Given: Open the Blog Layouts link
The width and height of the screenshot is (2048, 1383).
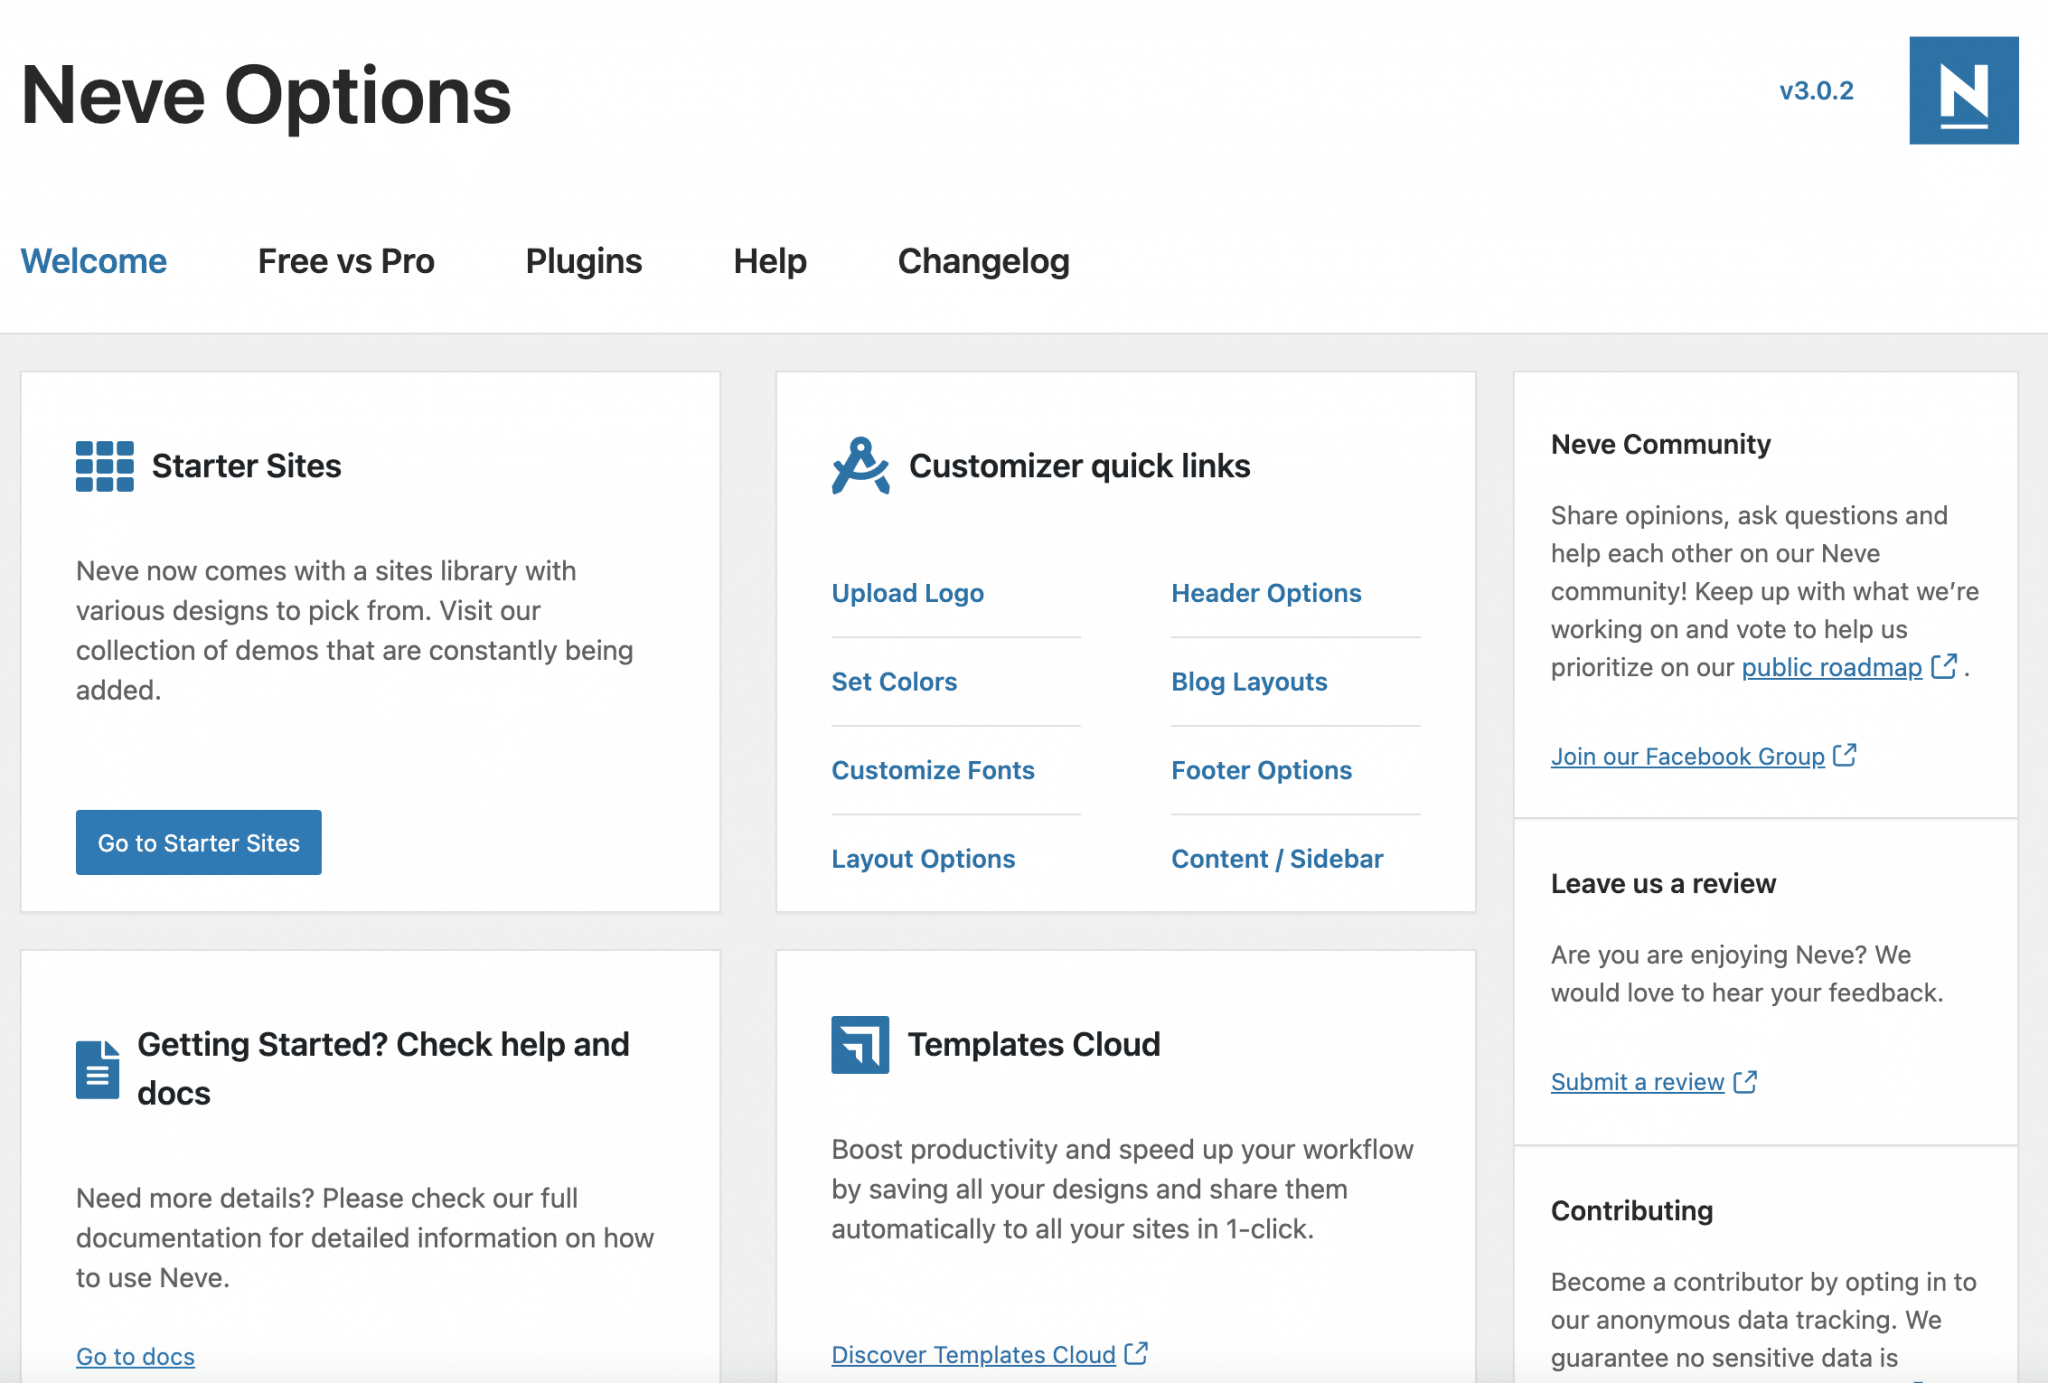Looking at the screenshot, I should coord(1249,681).
